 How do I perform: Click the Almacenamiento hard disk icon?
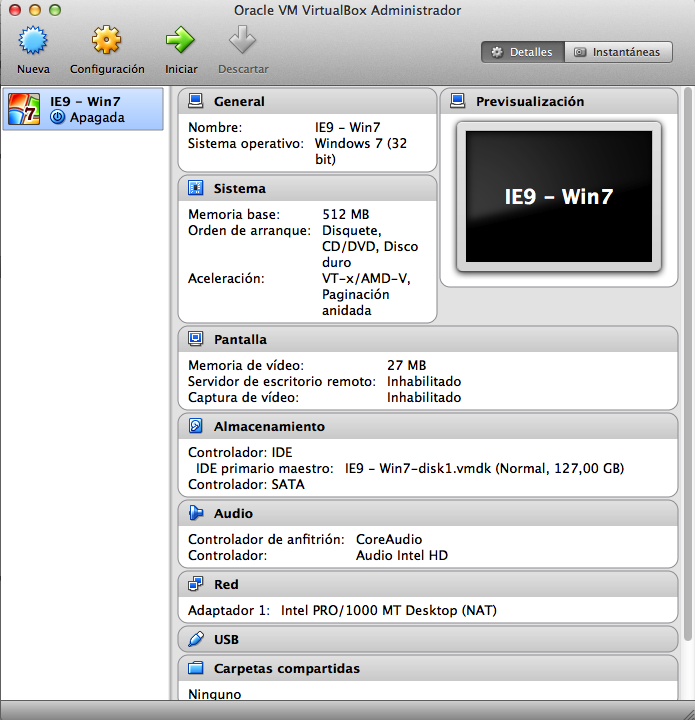(196, 426)
